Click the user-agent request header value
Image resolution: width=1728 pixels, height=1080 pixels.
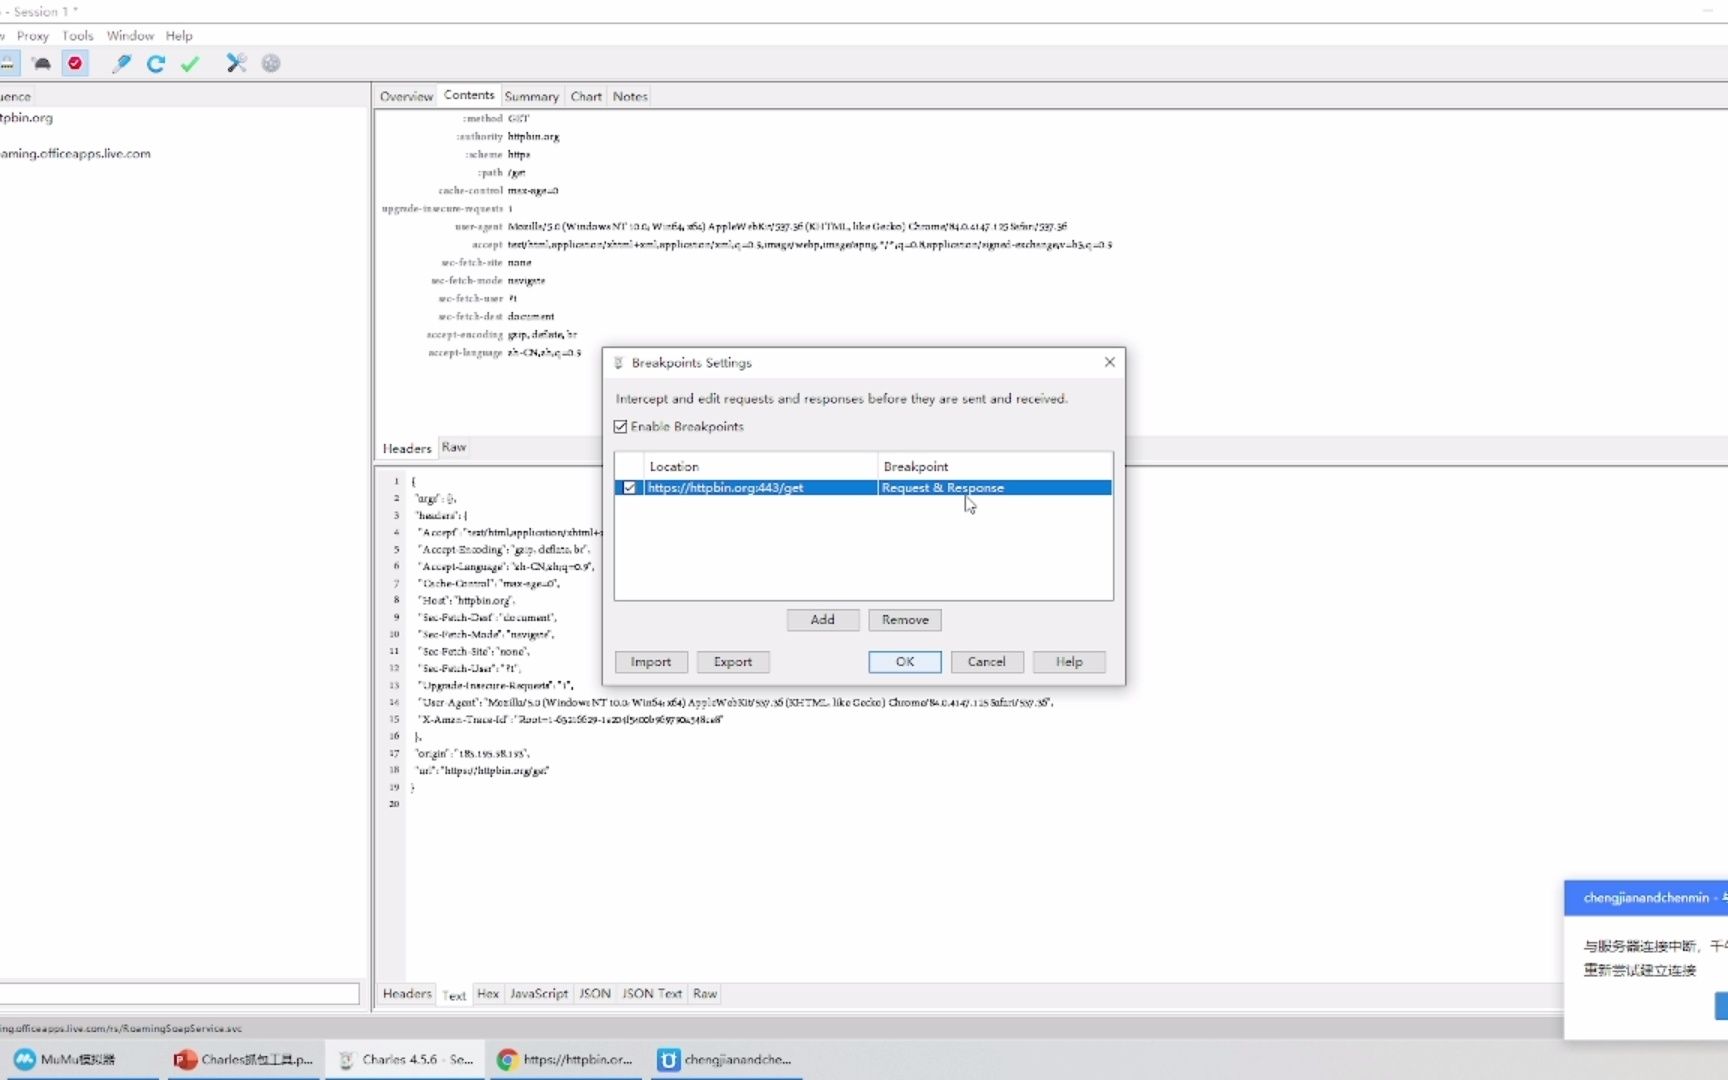pyautogui.click(x=787, y=227)
